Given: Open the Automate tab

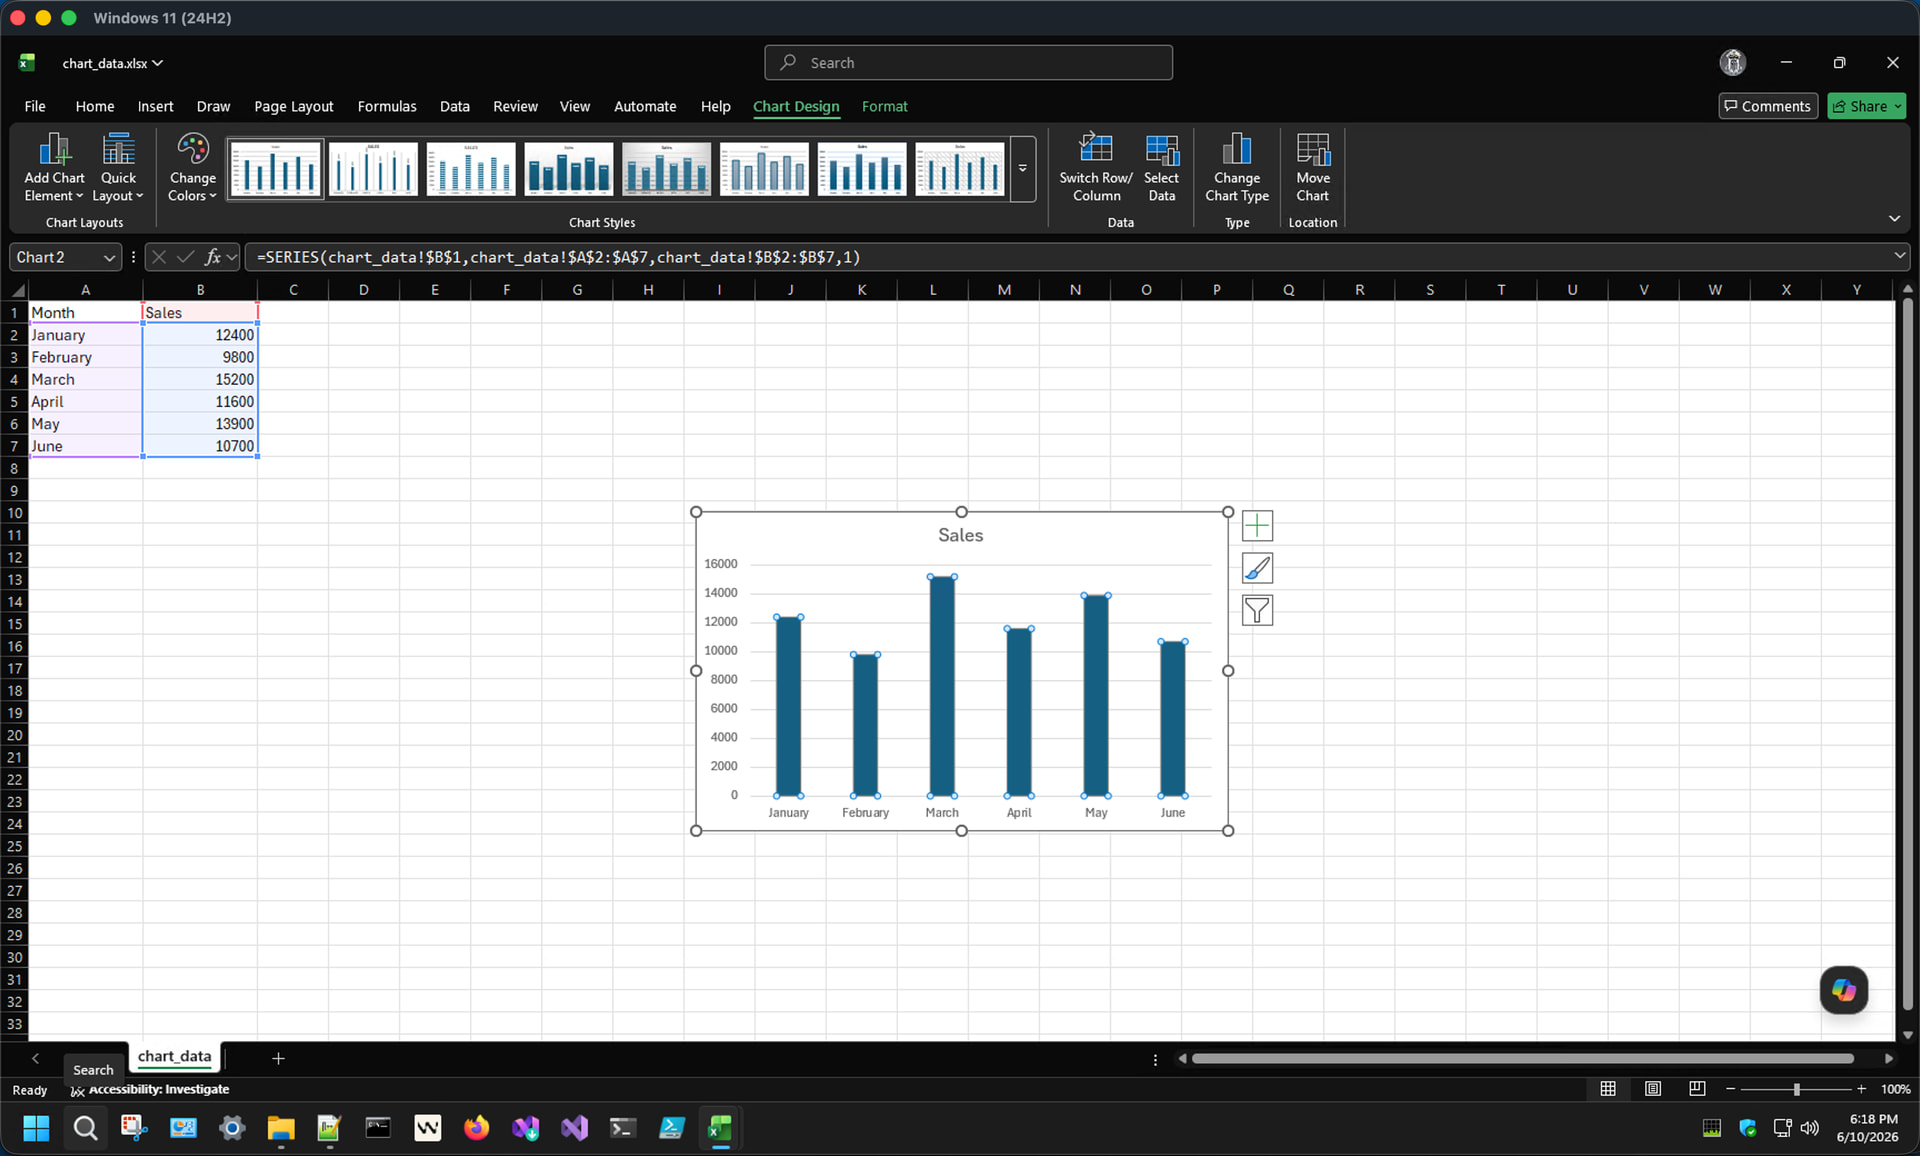Looking at the screenshot, I should coord(645,106).
